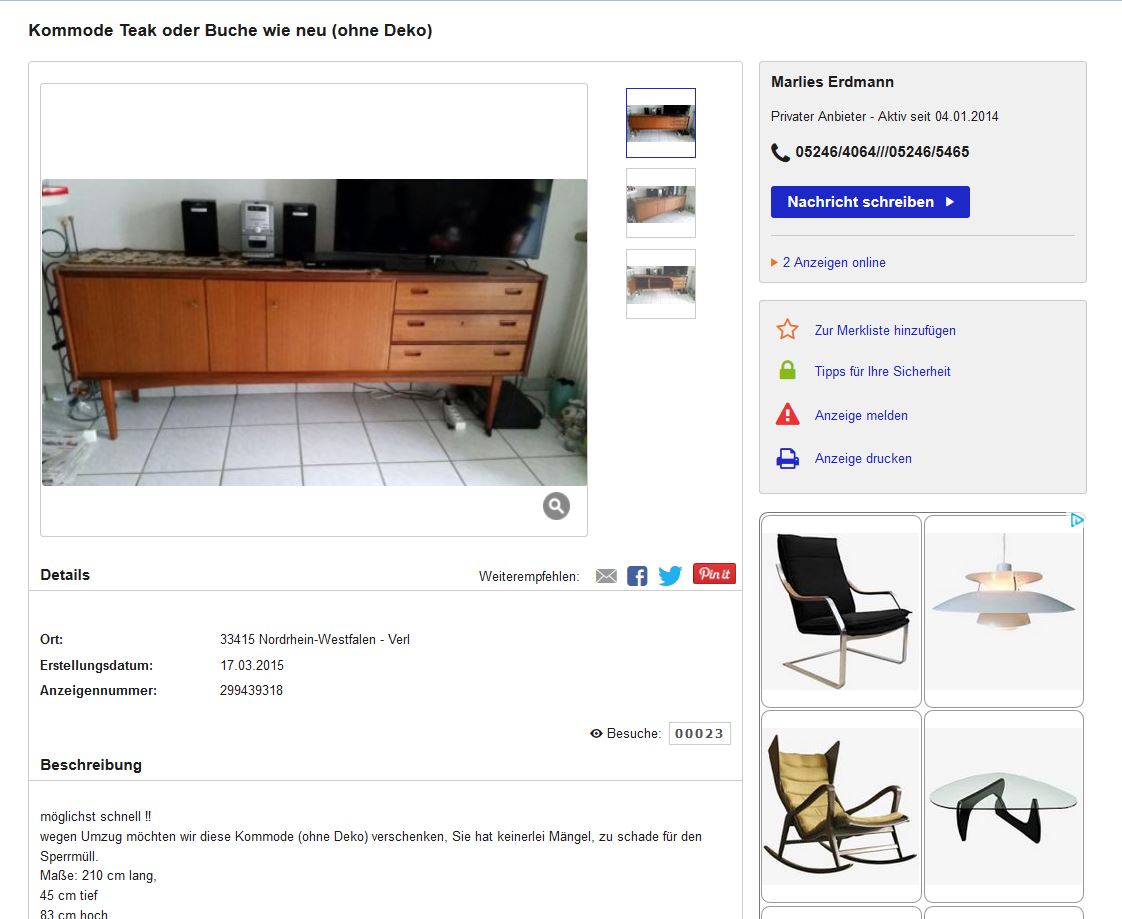Select the first sideboard thumbnail
Image resolution: width=1122 pixels, height=919 pixels.
(660, 122)
